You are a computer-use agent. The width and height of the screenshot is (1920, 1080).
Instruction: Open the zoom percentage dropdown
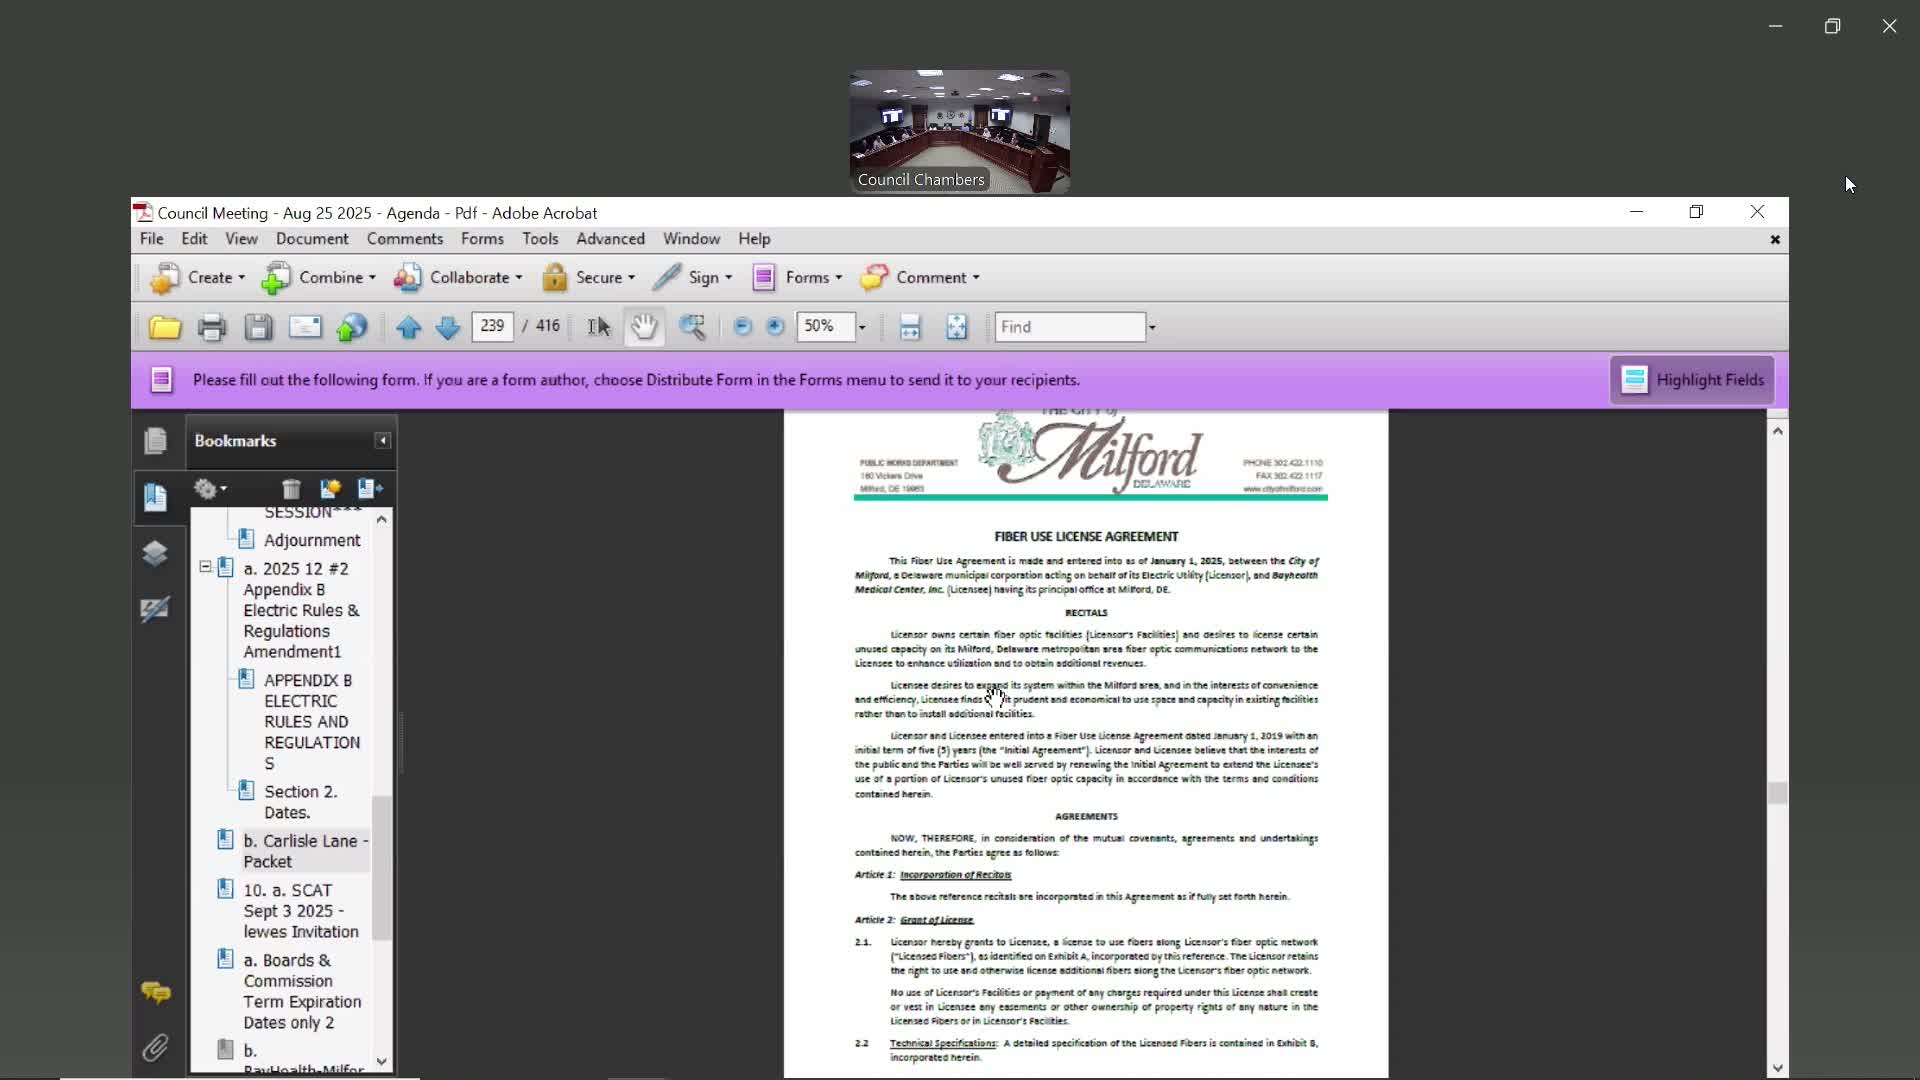(862, 327)
